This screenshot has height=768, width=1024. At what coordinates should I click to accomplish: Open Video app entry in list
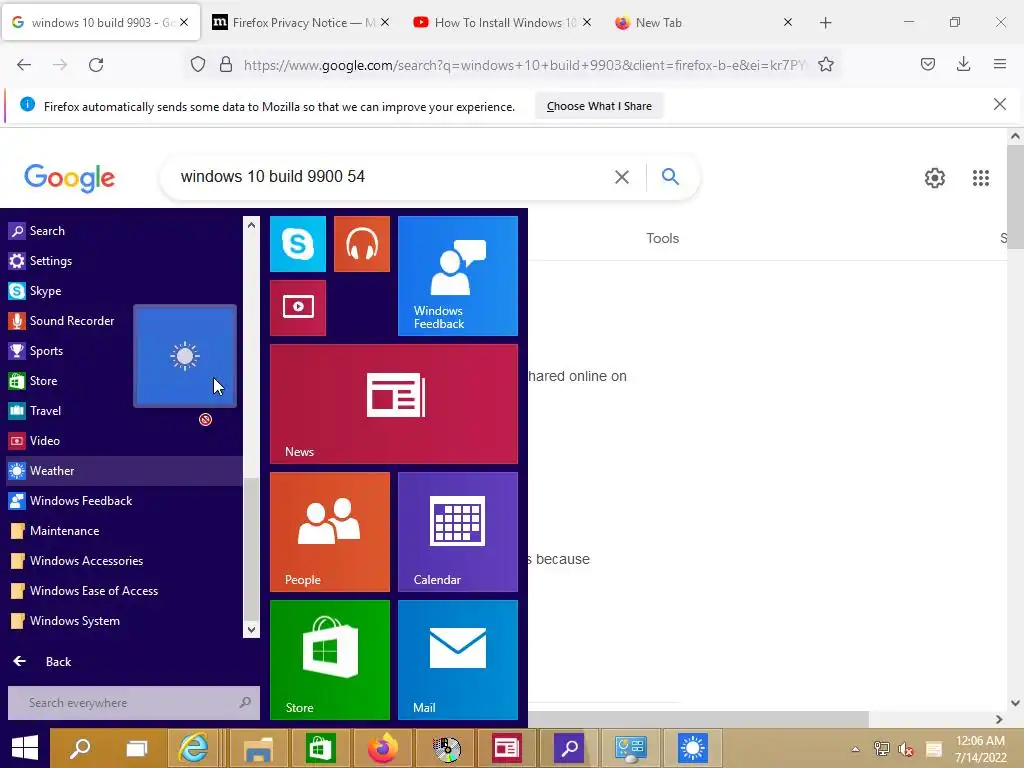point(124,441)
